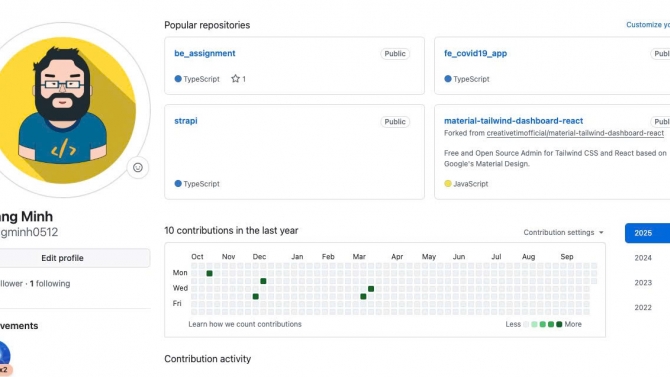Click the Public label on be_assignment

pos(395,54)
